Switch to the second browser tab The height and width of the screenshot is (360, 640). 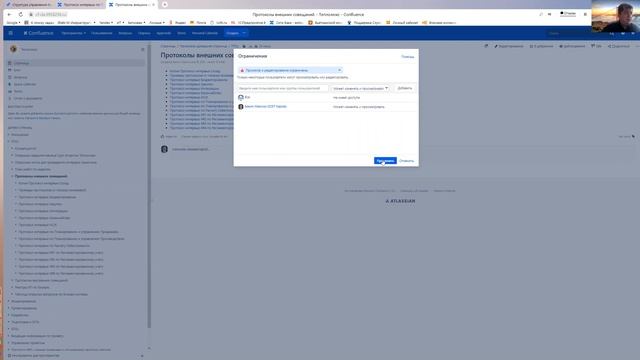click(80, 4)
